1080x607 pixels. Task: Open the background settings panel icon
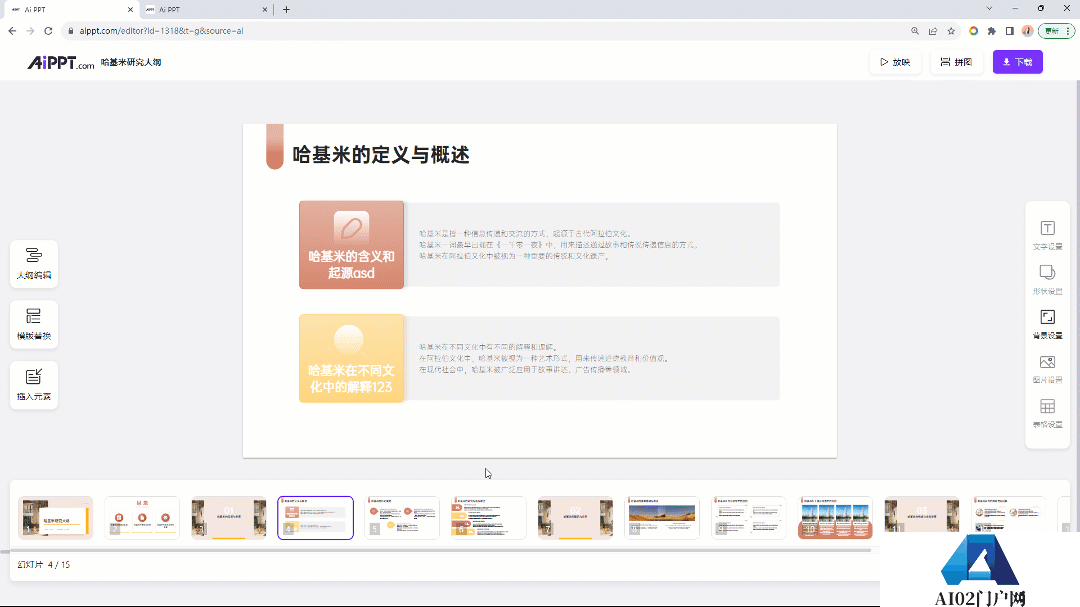click(x=1047, y=324)
